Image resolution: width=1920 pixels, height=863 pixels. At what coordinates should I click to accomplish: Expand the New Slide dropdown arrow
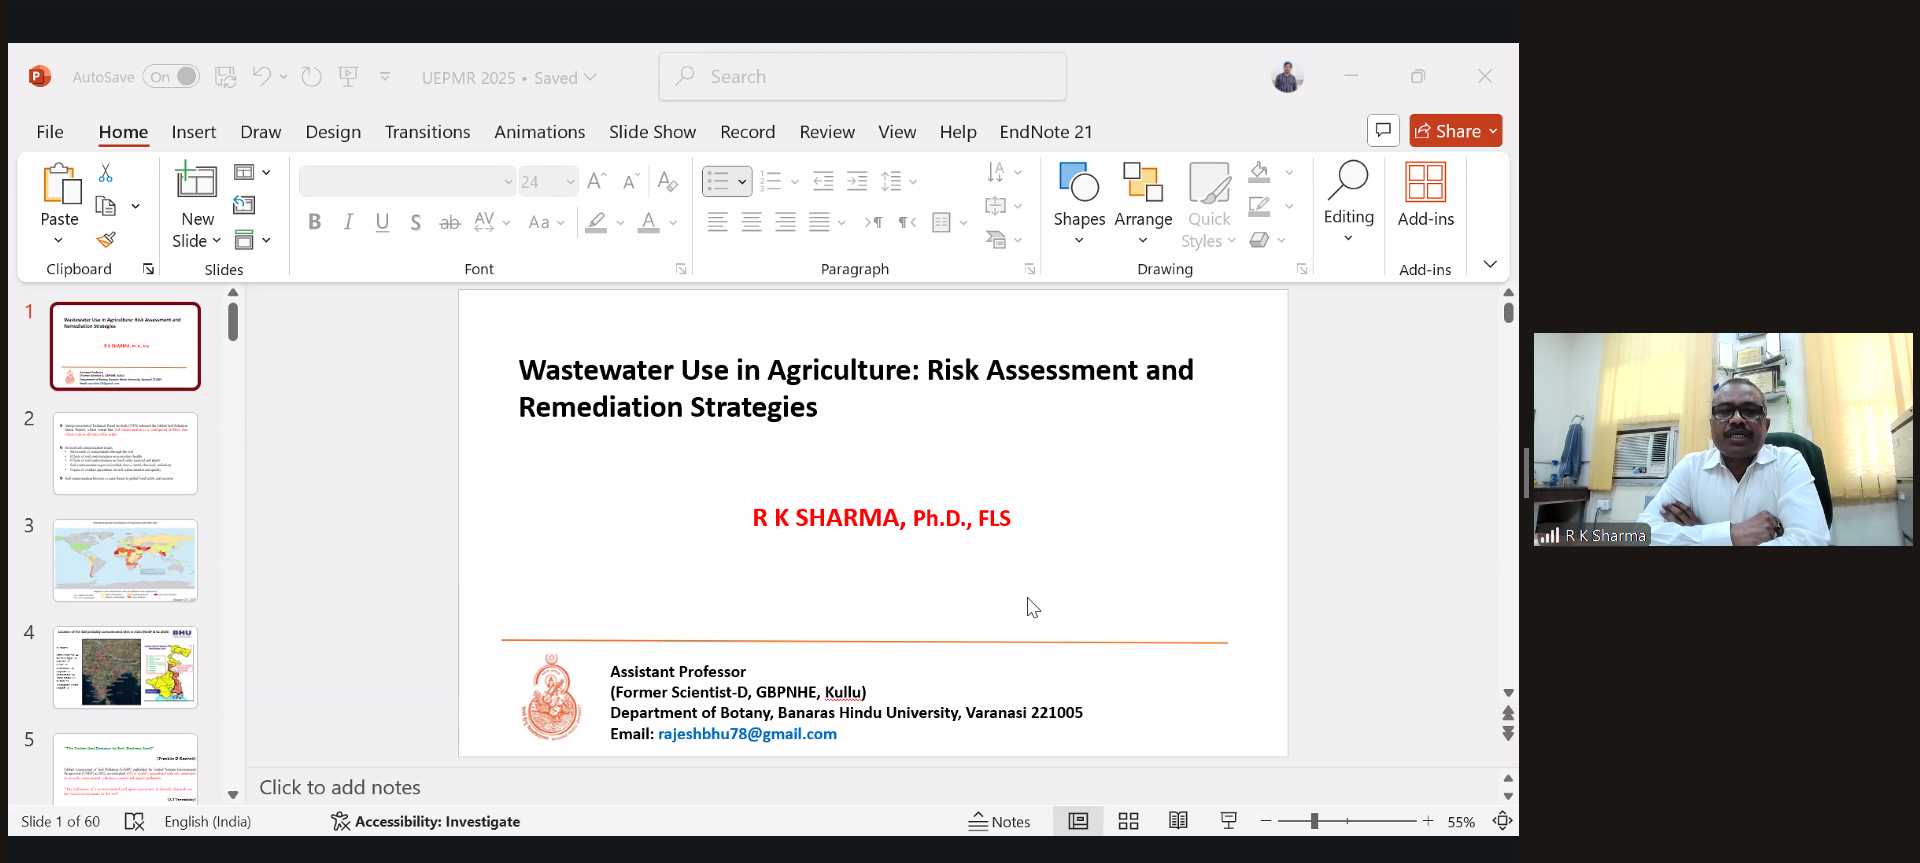tap(217, 241)
